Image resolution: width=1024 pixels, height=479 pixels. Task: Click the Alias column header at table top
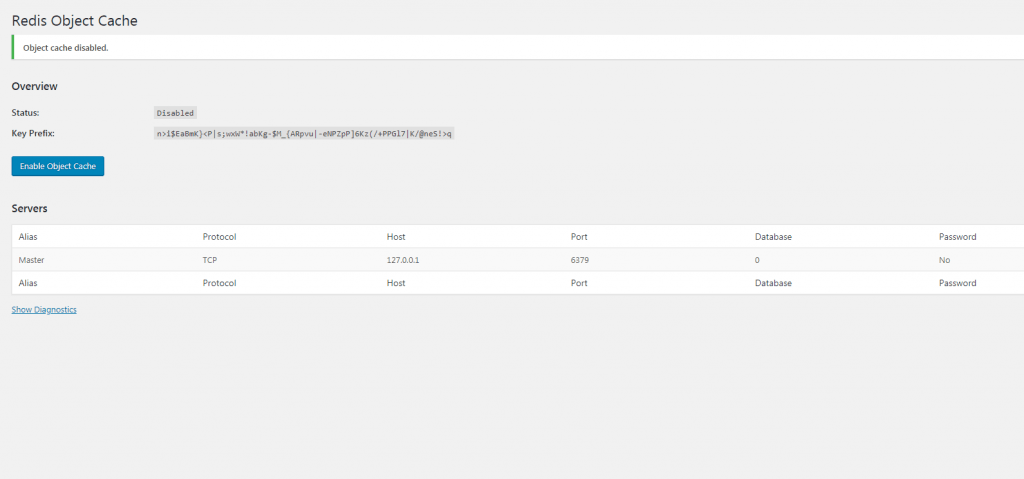(28, 237)
